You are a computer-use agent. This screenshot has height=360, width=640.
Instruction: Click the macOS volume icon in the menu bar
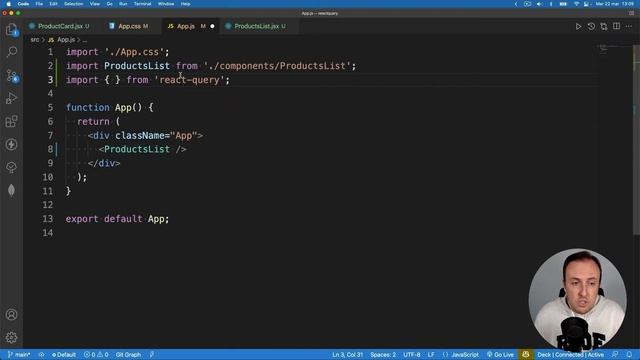point(540,4)
